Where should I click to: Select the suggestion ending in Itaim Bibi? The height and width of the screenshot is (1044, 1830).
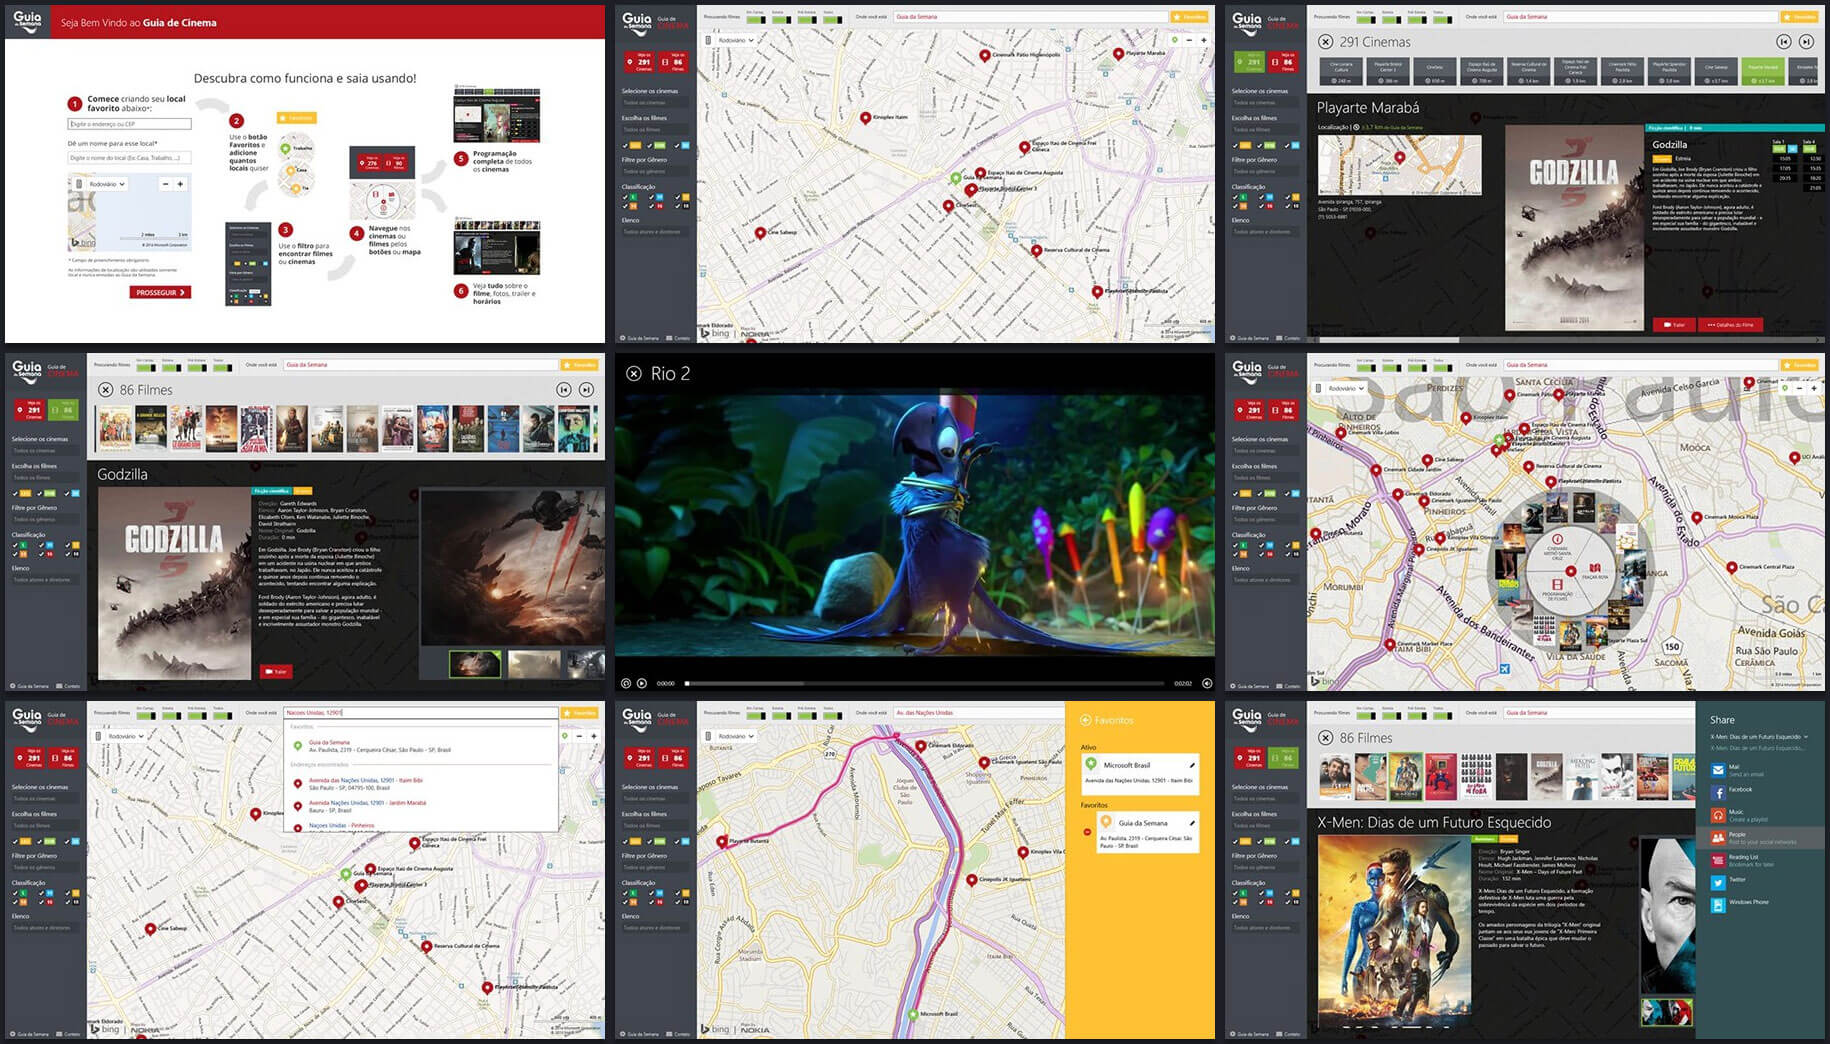tap(420, 783)
